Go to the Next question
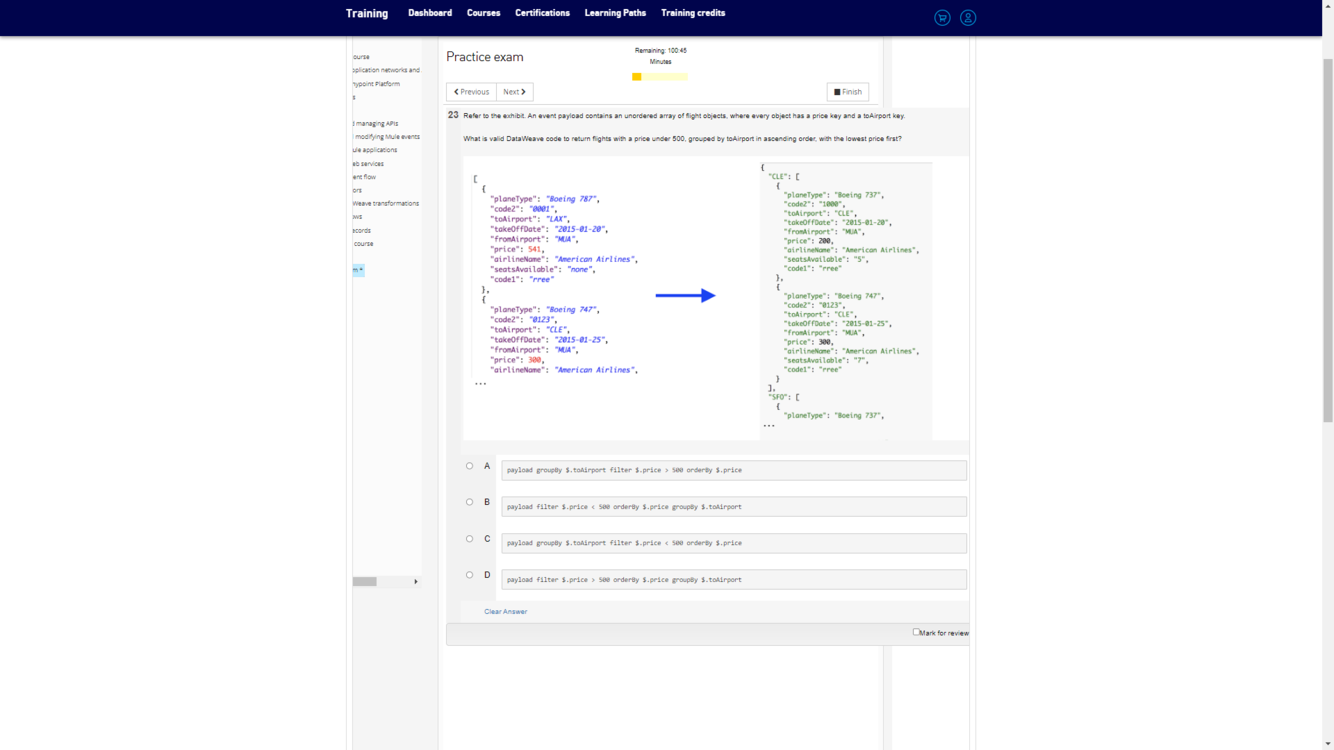The image size is (1334, 750). pos(515,92)
